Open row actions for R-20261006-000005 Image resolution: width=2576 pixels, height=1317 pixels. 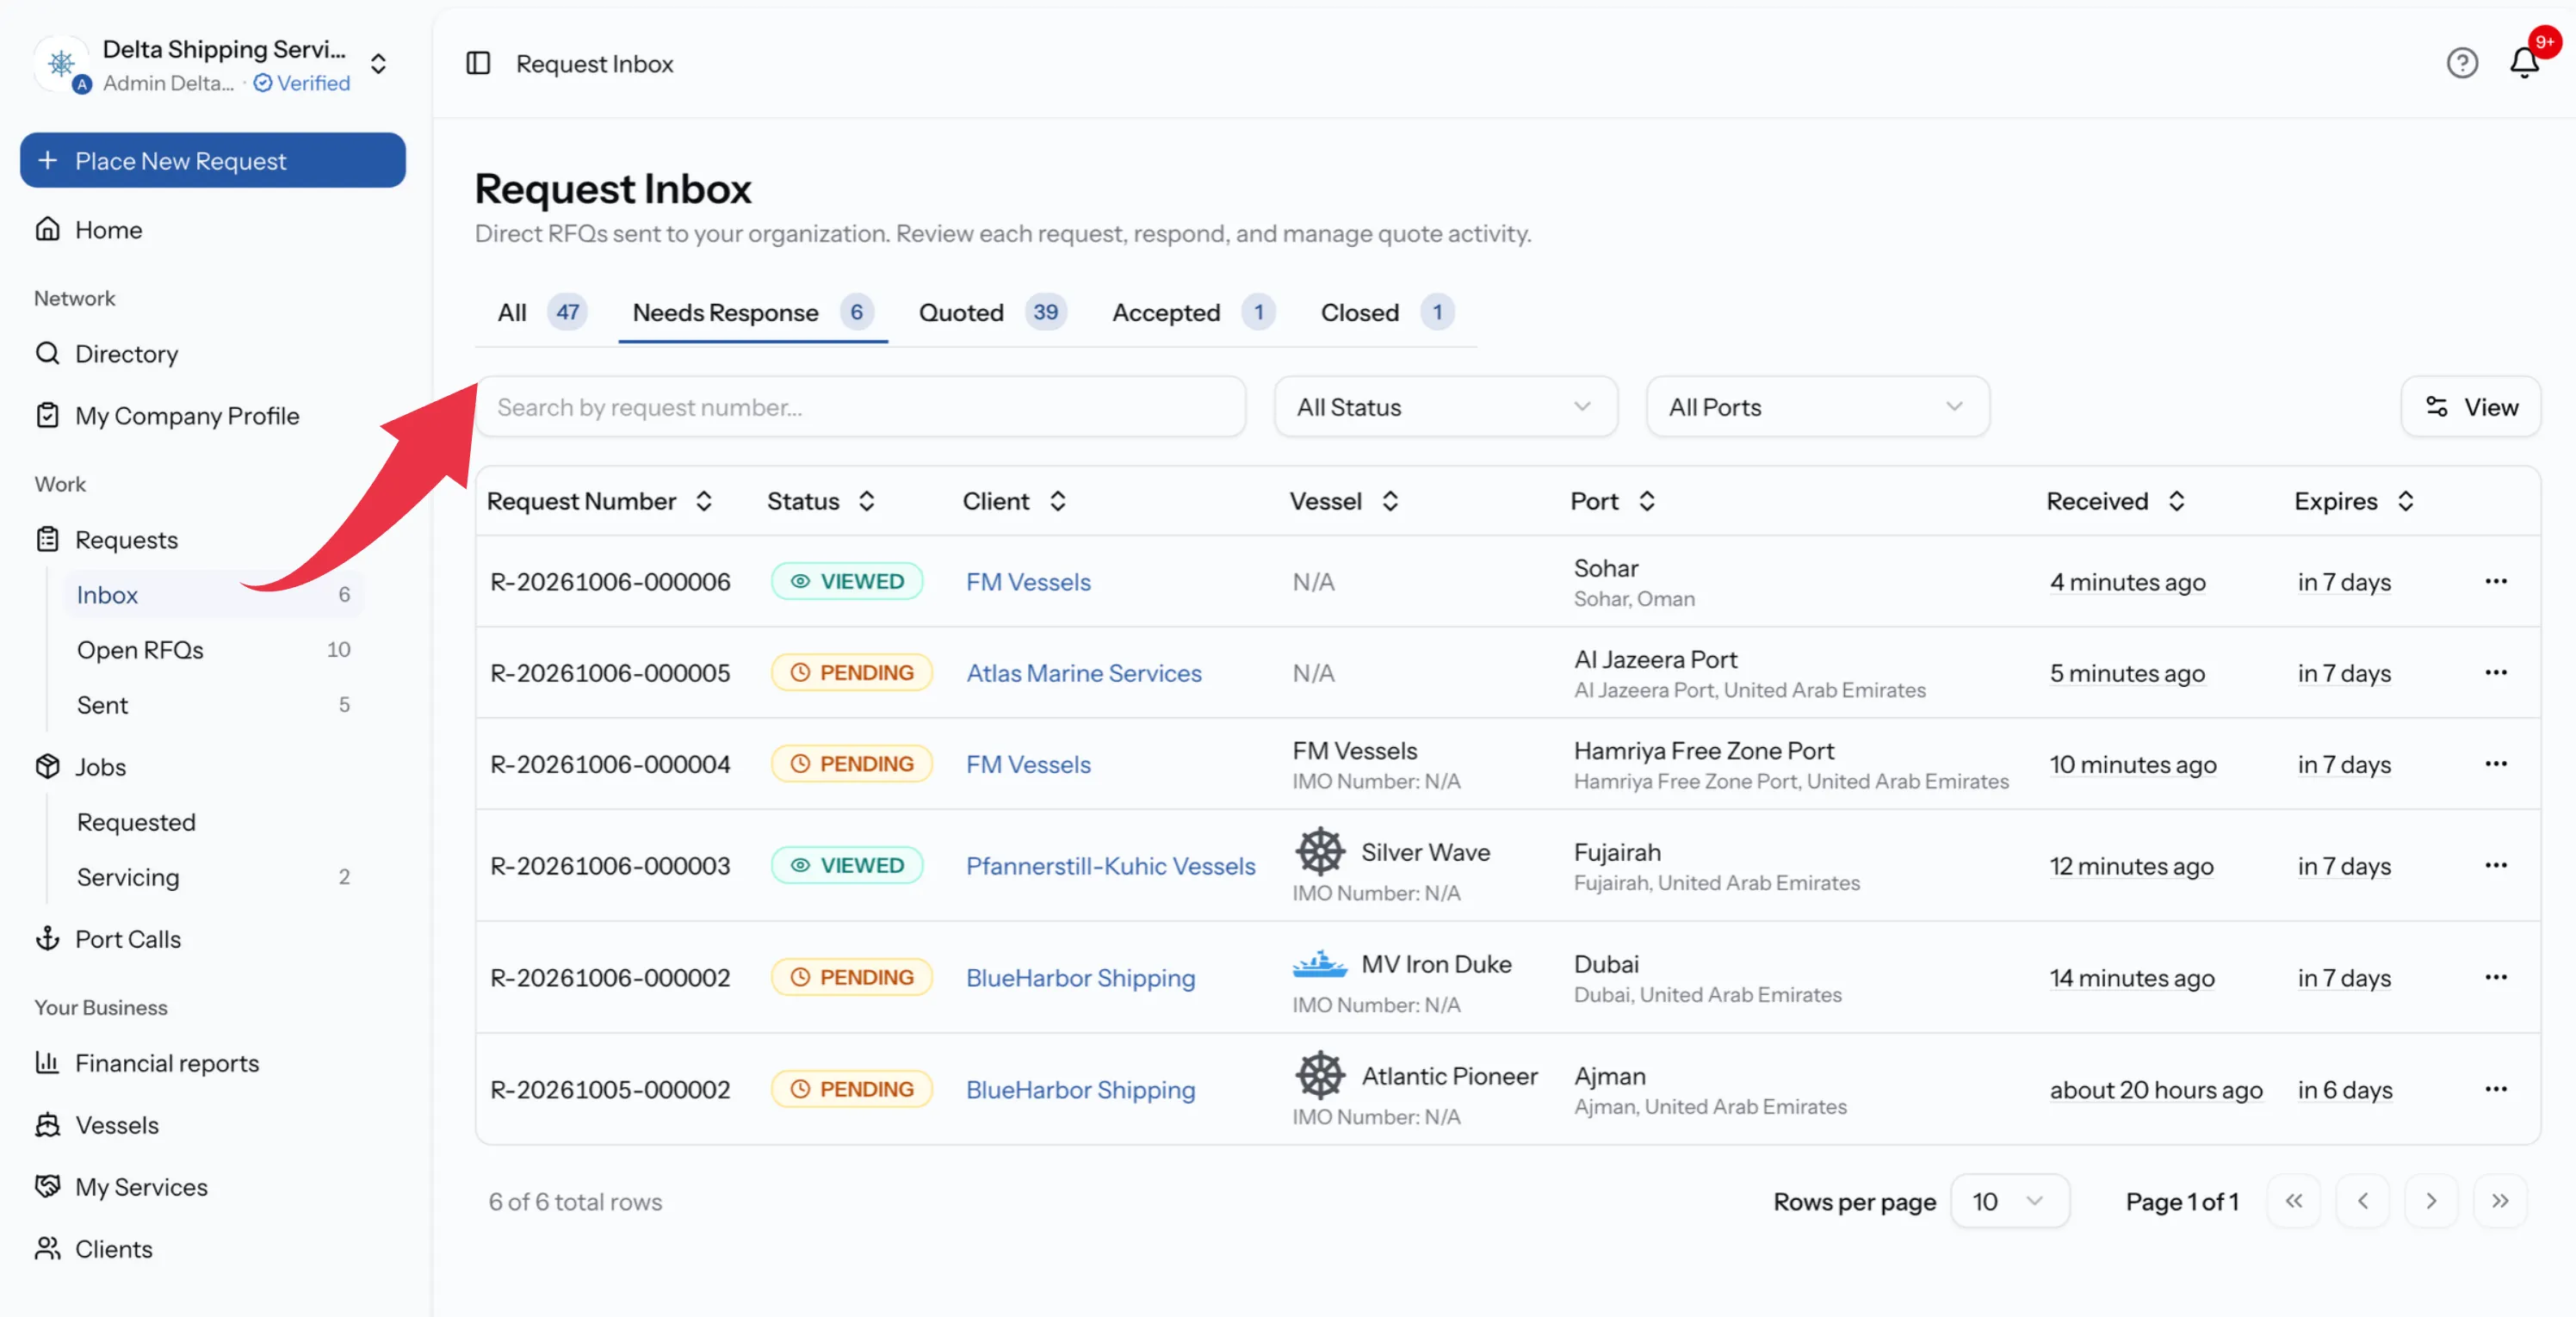[2496, 672]
